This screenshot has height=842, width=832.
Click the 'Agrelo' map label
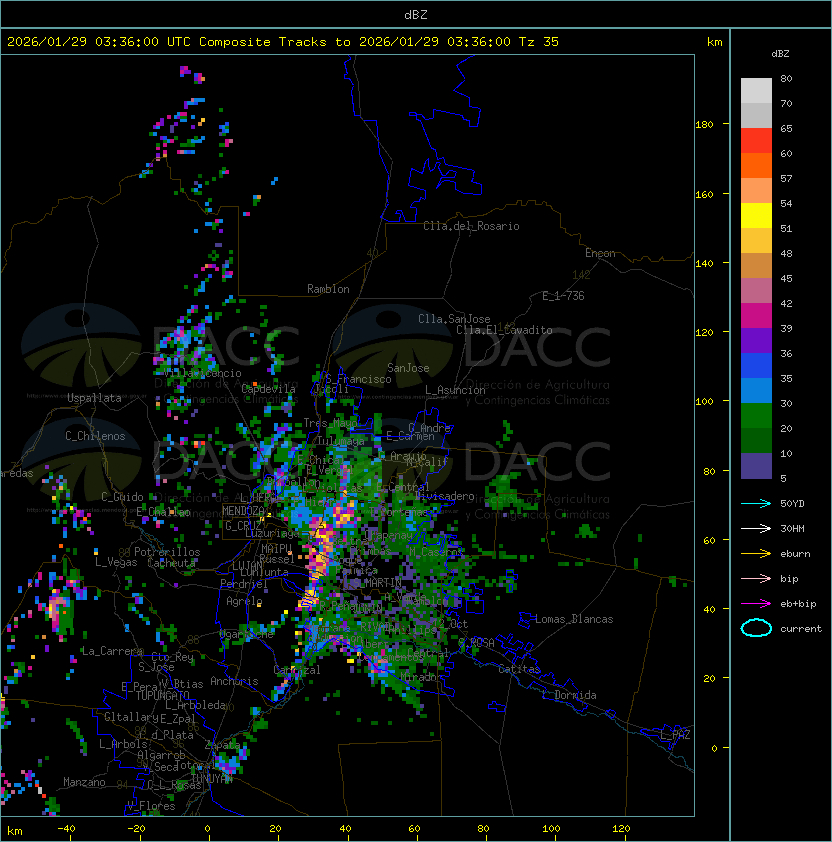point(244,601)
